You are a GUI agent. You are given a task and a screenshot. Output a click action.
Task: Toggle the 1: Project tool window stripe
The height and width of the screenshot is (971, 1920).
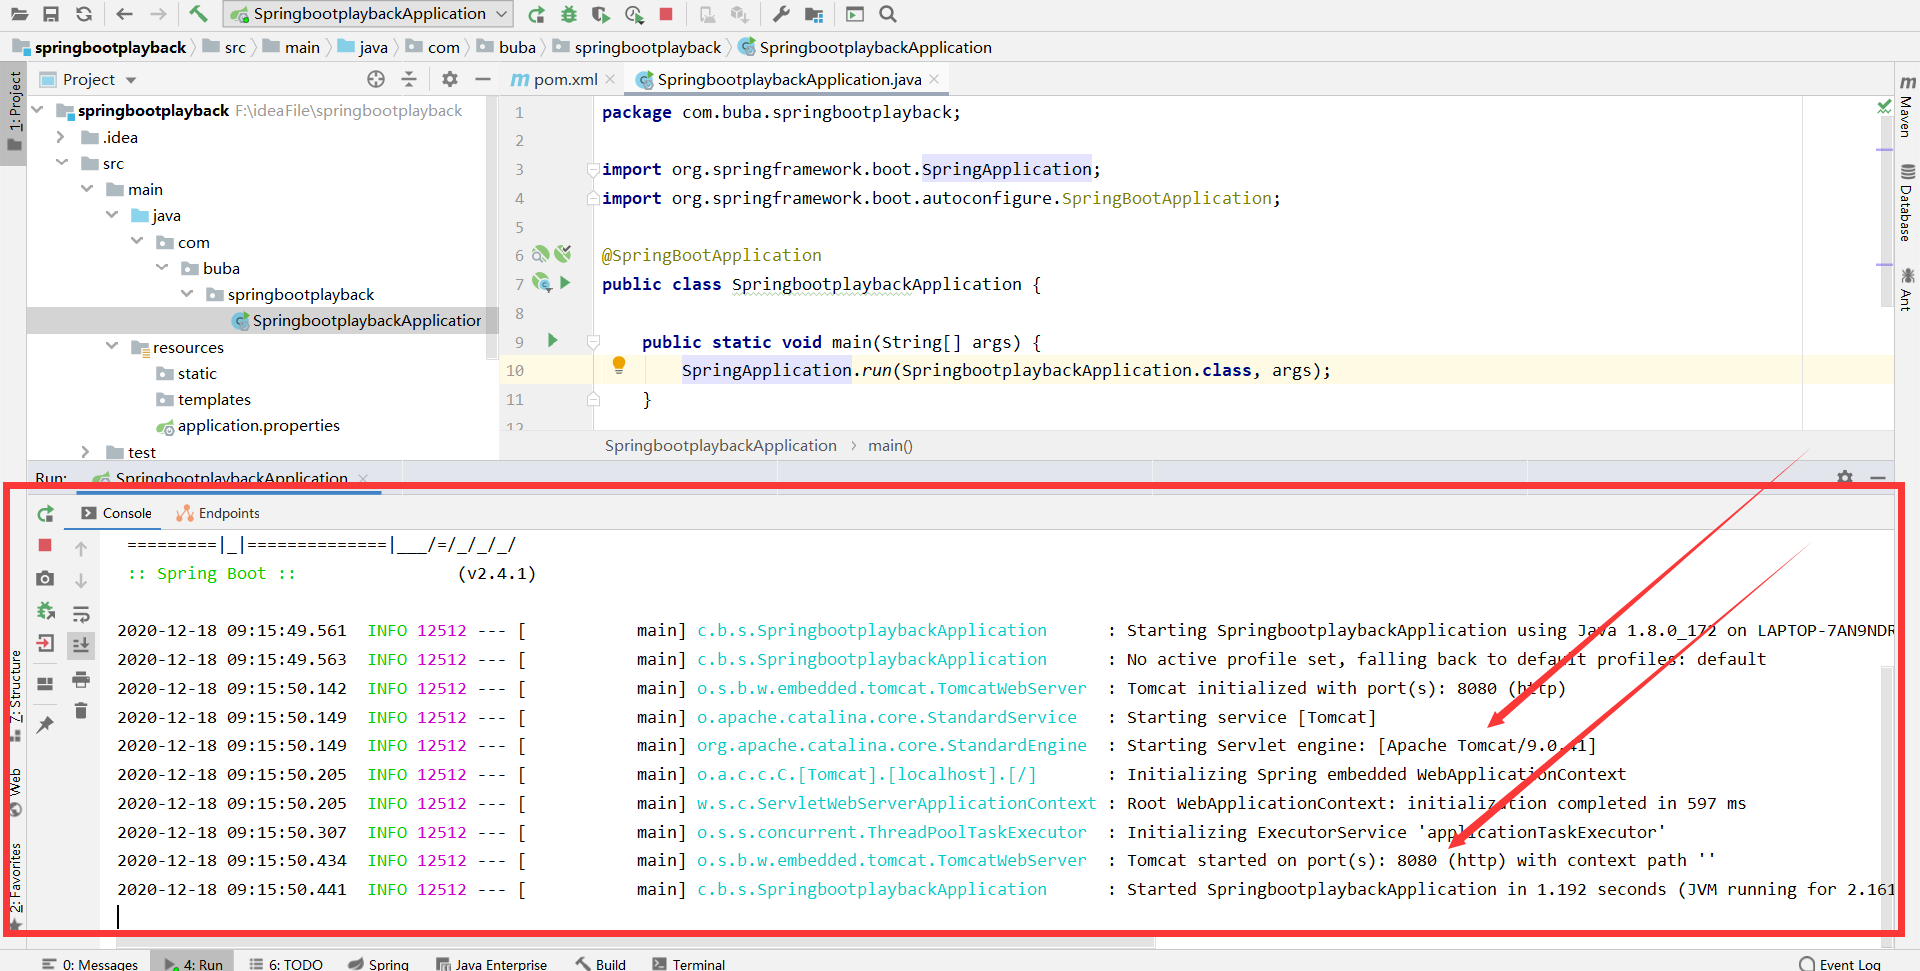coord(14,110)
